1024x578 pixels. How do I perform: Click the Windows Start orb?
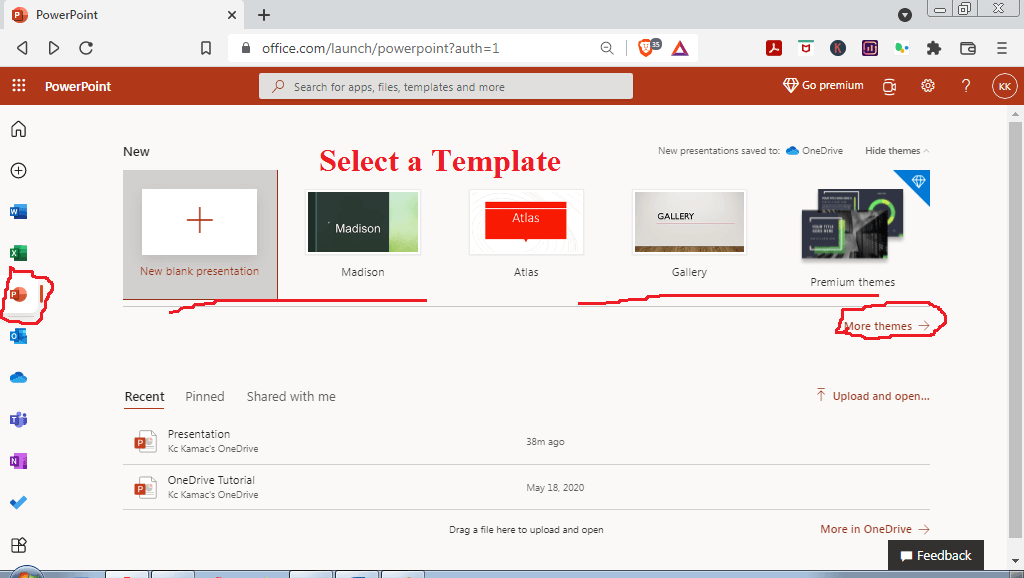pyautogui.click(x=26, y=573)
